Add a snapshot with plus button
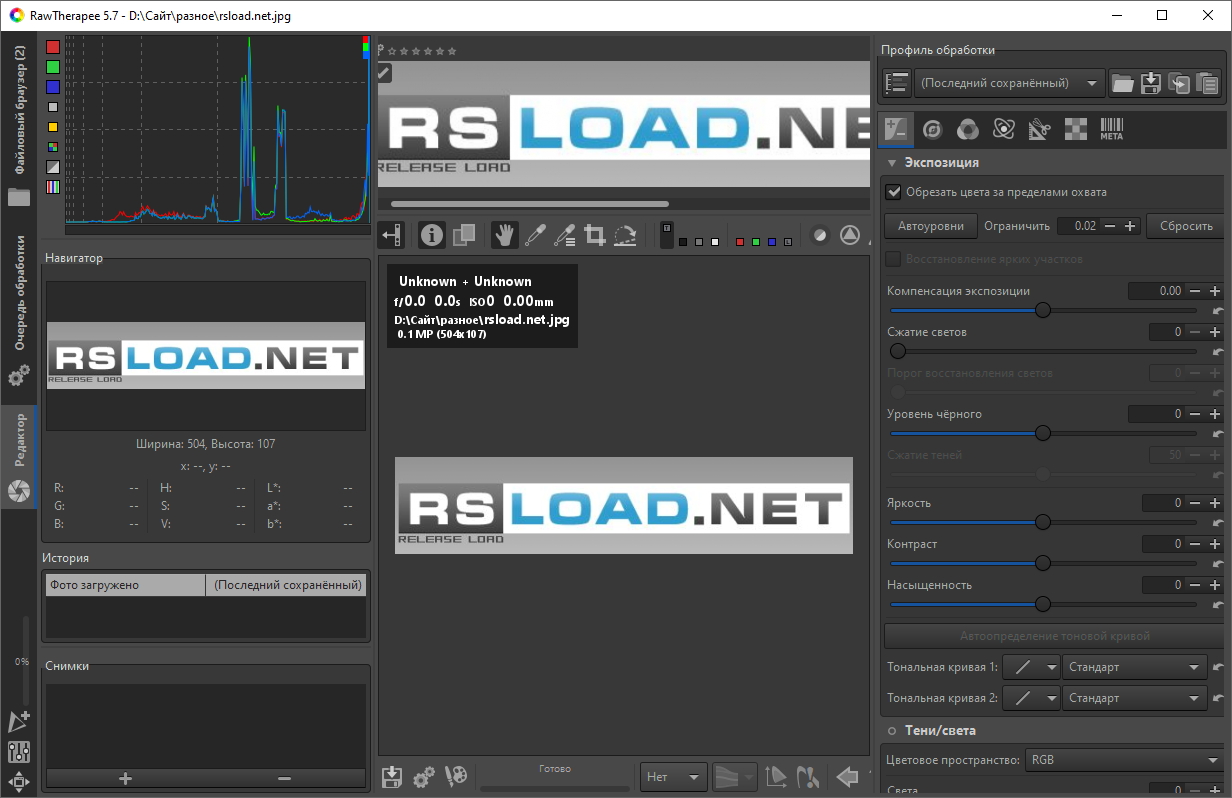The width and height of the screenshot is (1232, 798). (x=125, y=778)
